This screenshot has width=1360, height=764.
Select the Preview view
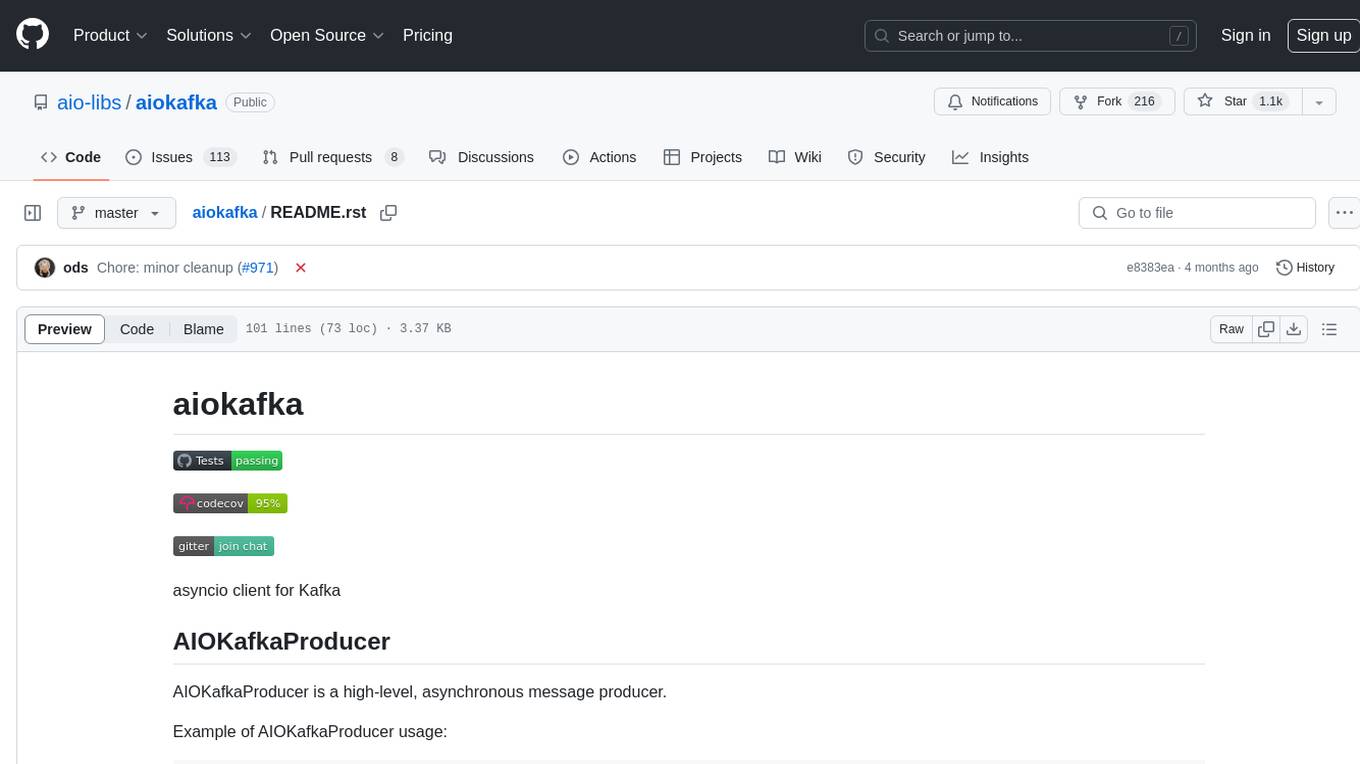[65, 329]
